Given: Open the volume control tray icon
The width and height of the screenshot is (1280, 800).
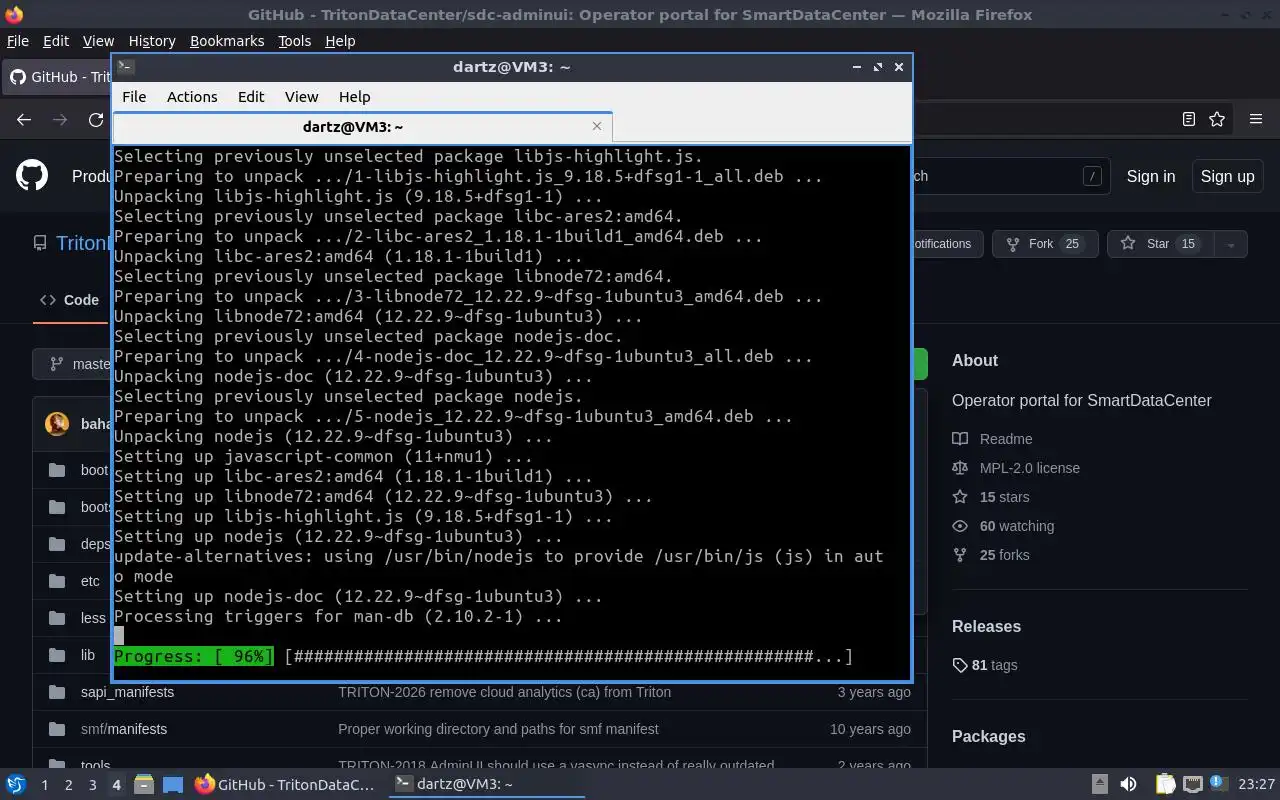Looking at the screenshot, I should click(1128, 784).
